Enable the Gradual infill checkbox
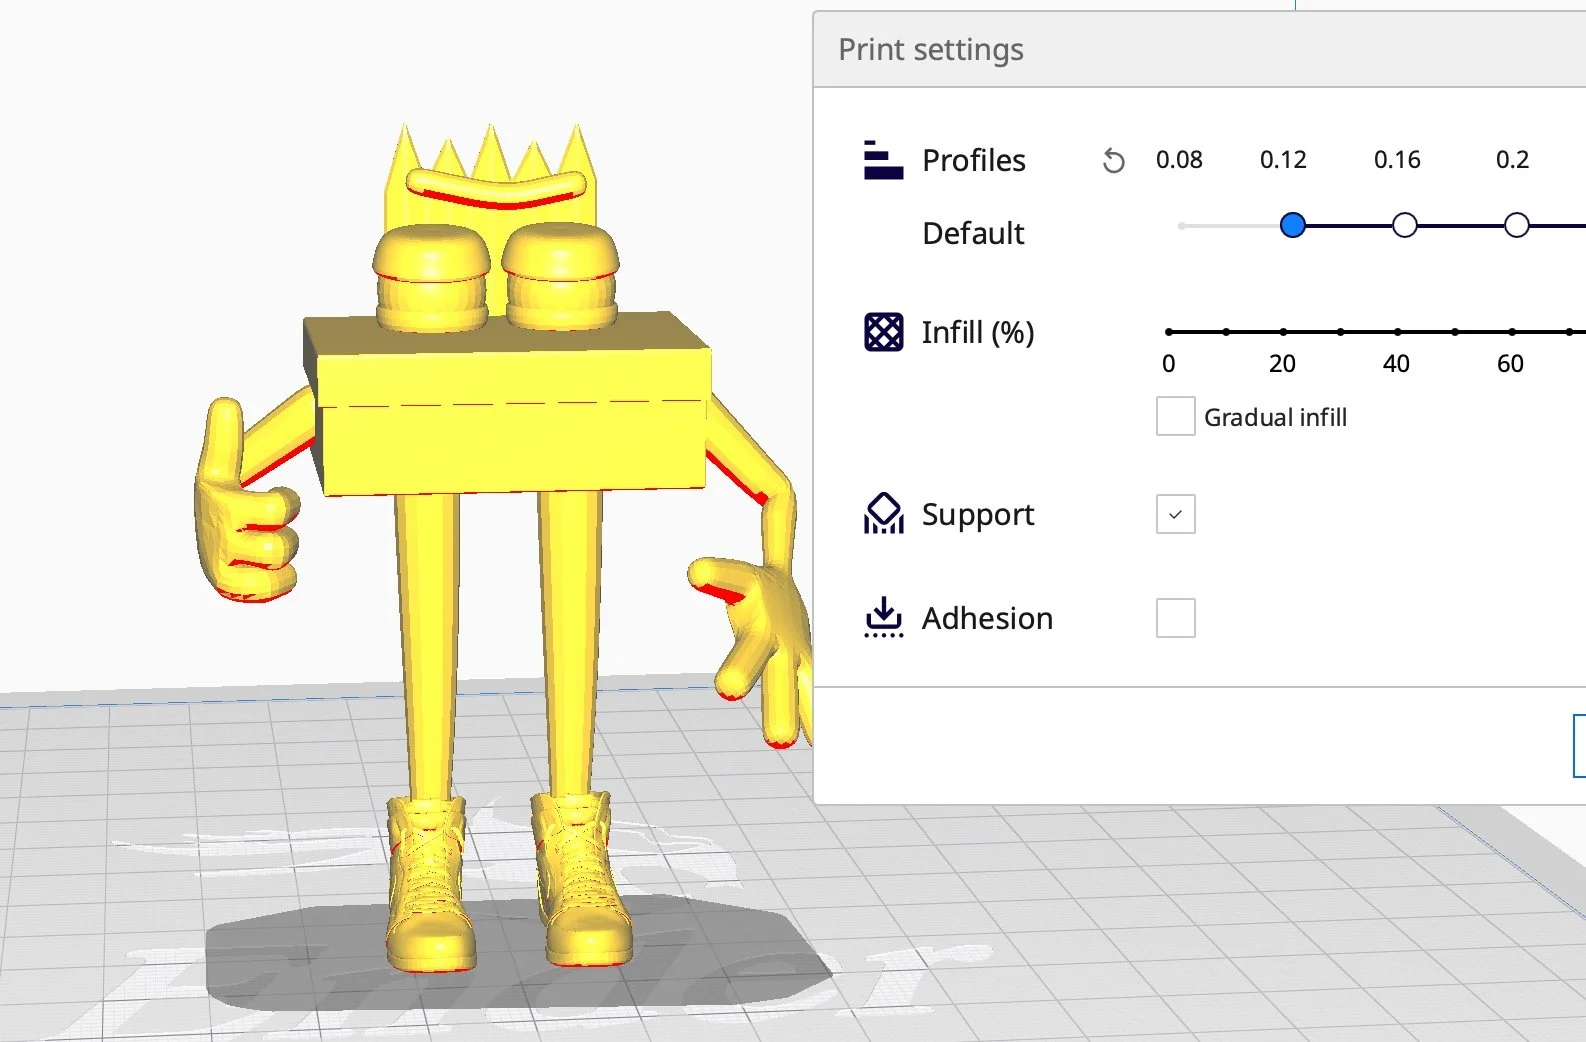1586x1042 pixels. click(1175, 416)
